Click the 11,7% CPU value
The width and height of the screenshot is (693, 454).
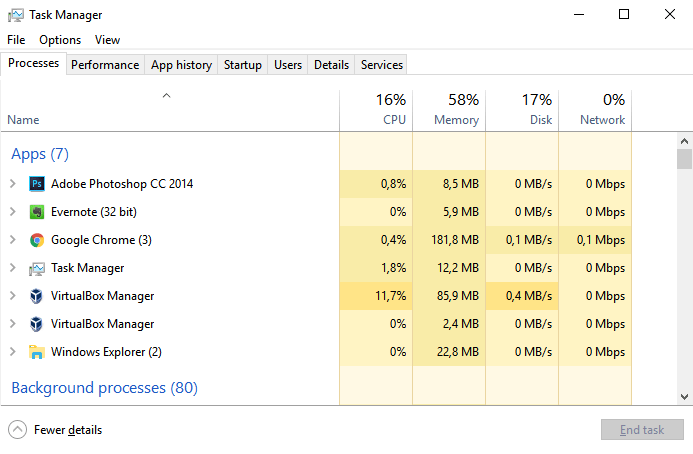(x=391, y=296)
